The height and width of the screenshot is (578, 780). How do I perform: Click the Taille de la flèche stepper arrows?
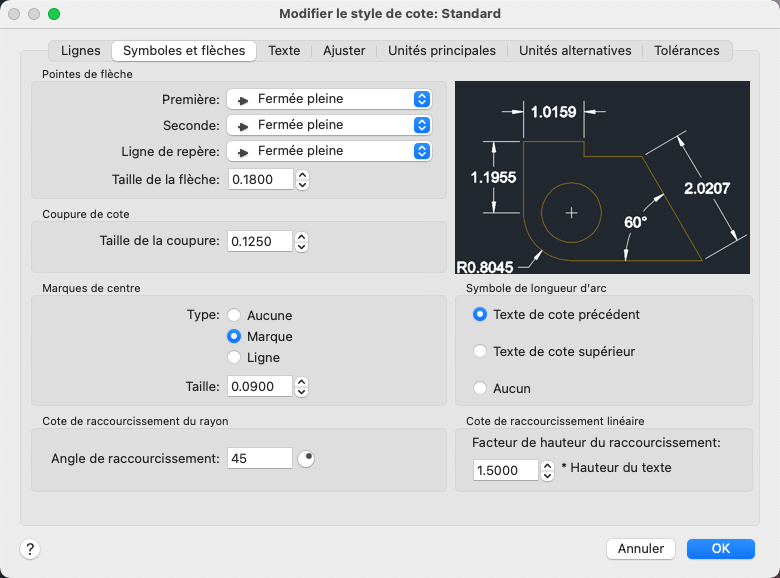[303, 179]
